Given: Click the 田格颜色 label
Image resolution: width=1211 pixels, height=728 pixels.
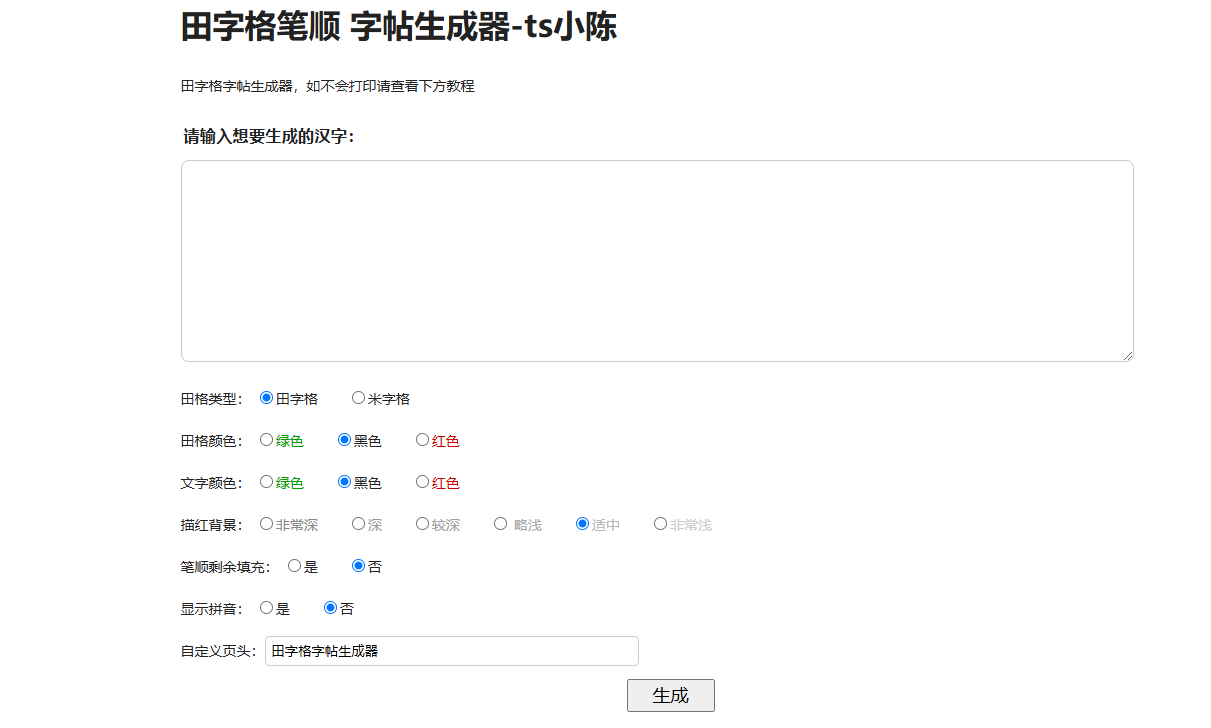Looking at the screenshot, I should (x=212, y=441).
